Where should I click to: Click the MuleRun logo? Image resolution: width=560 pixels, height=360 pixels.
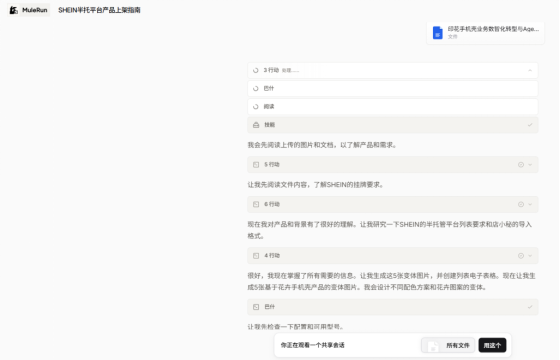tap(29, 10)
